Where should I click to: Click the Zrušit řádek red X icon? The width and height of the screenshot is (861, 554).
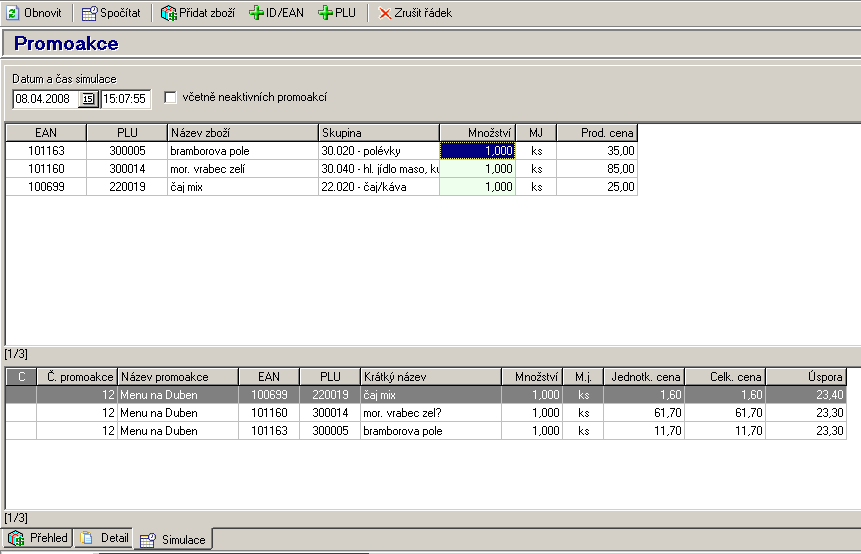pyautogui.click(x=385, y=13)
